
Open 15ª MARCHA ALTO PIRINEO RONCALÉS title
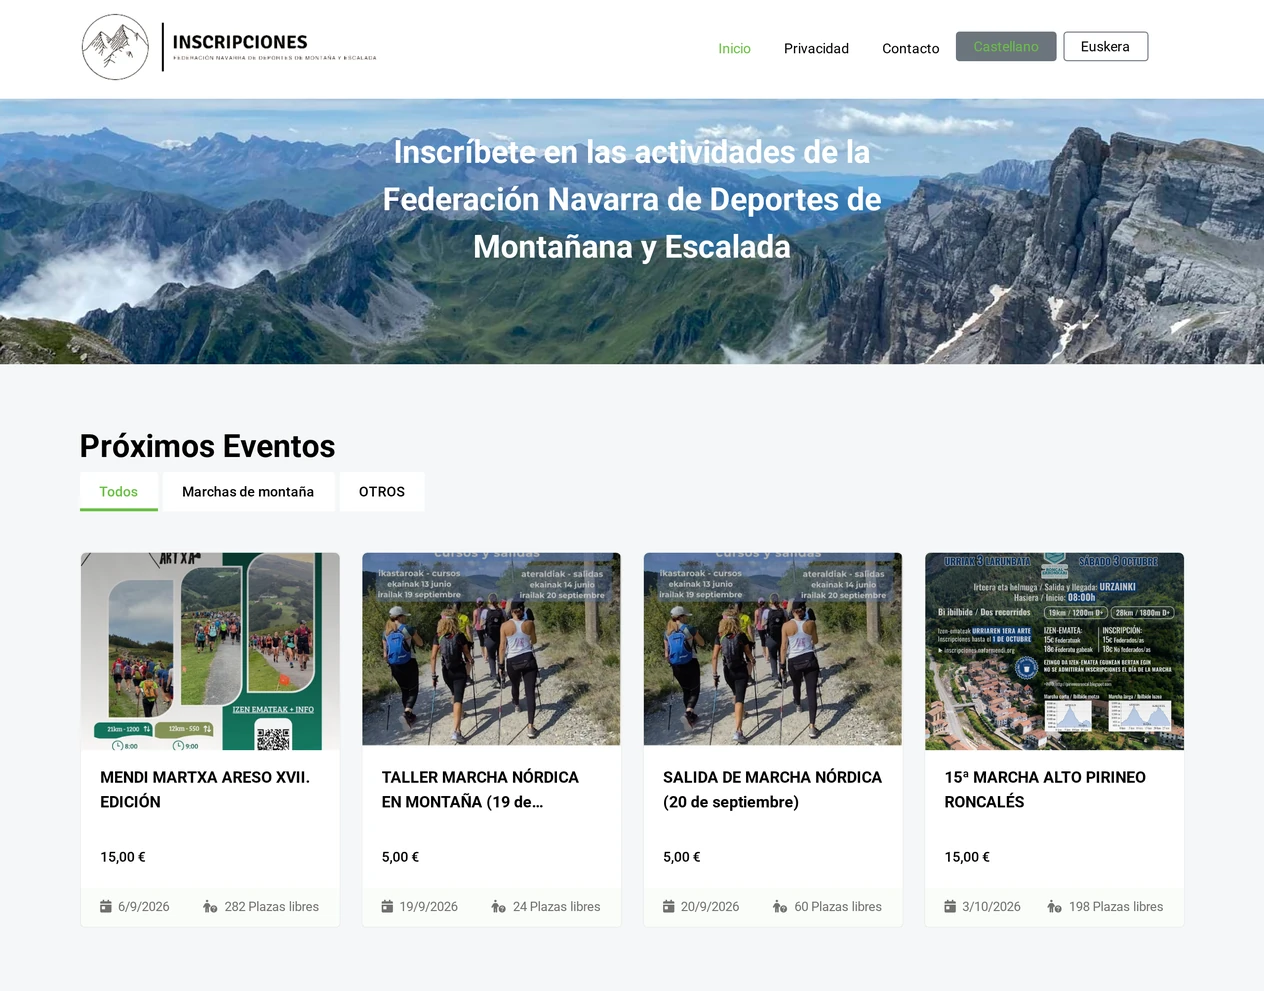pyautogui.click(x=1045, y=789)
